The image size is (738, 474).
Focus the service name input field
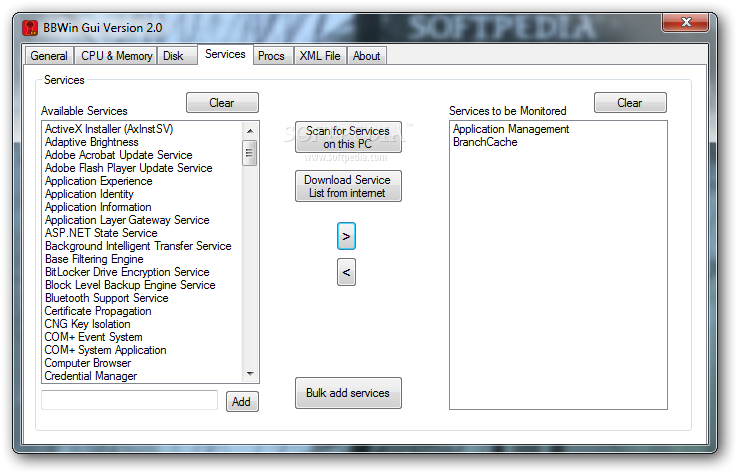pyautogui.click(x=129, y=400)
